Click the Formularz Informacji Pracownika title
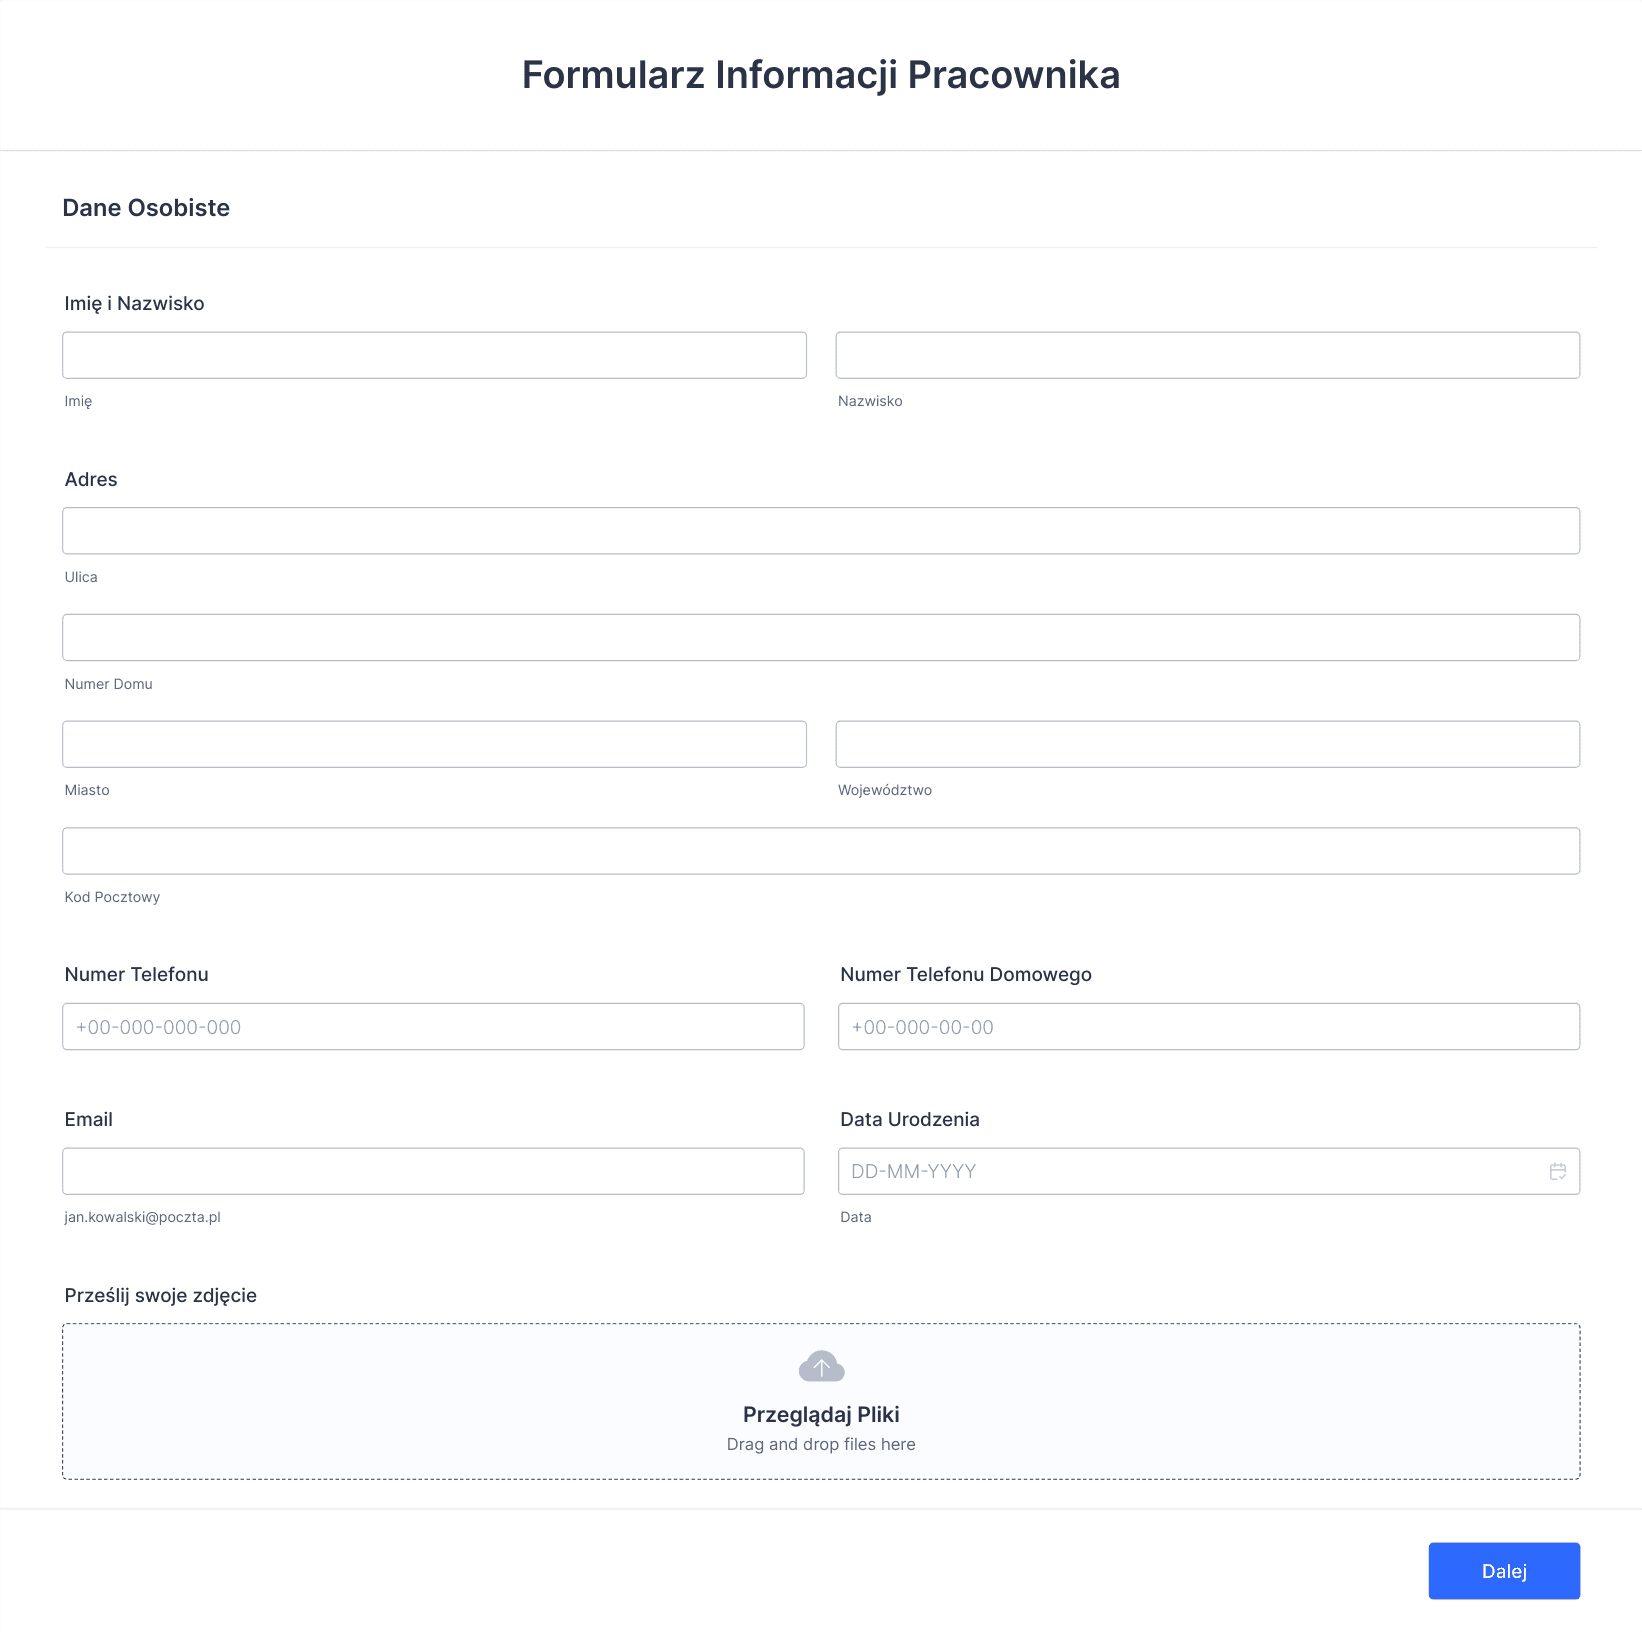This screenshot has width=1642, height=1632. (x=821, y=75)
